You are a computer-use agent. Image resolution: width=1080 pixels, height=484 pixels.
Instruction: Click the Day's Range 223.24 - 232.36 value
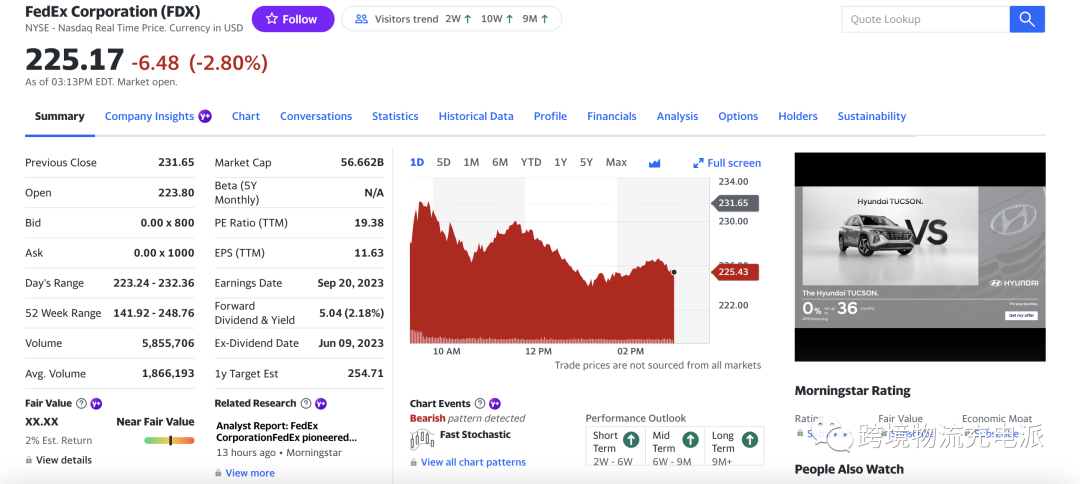point(154,283)
